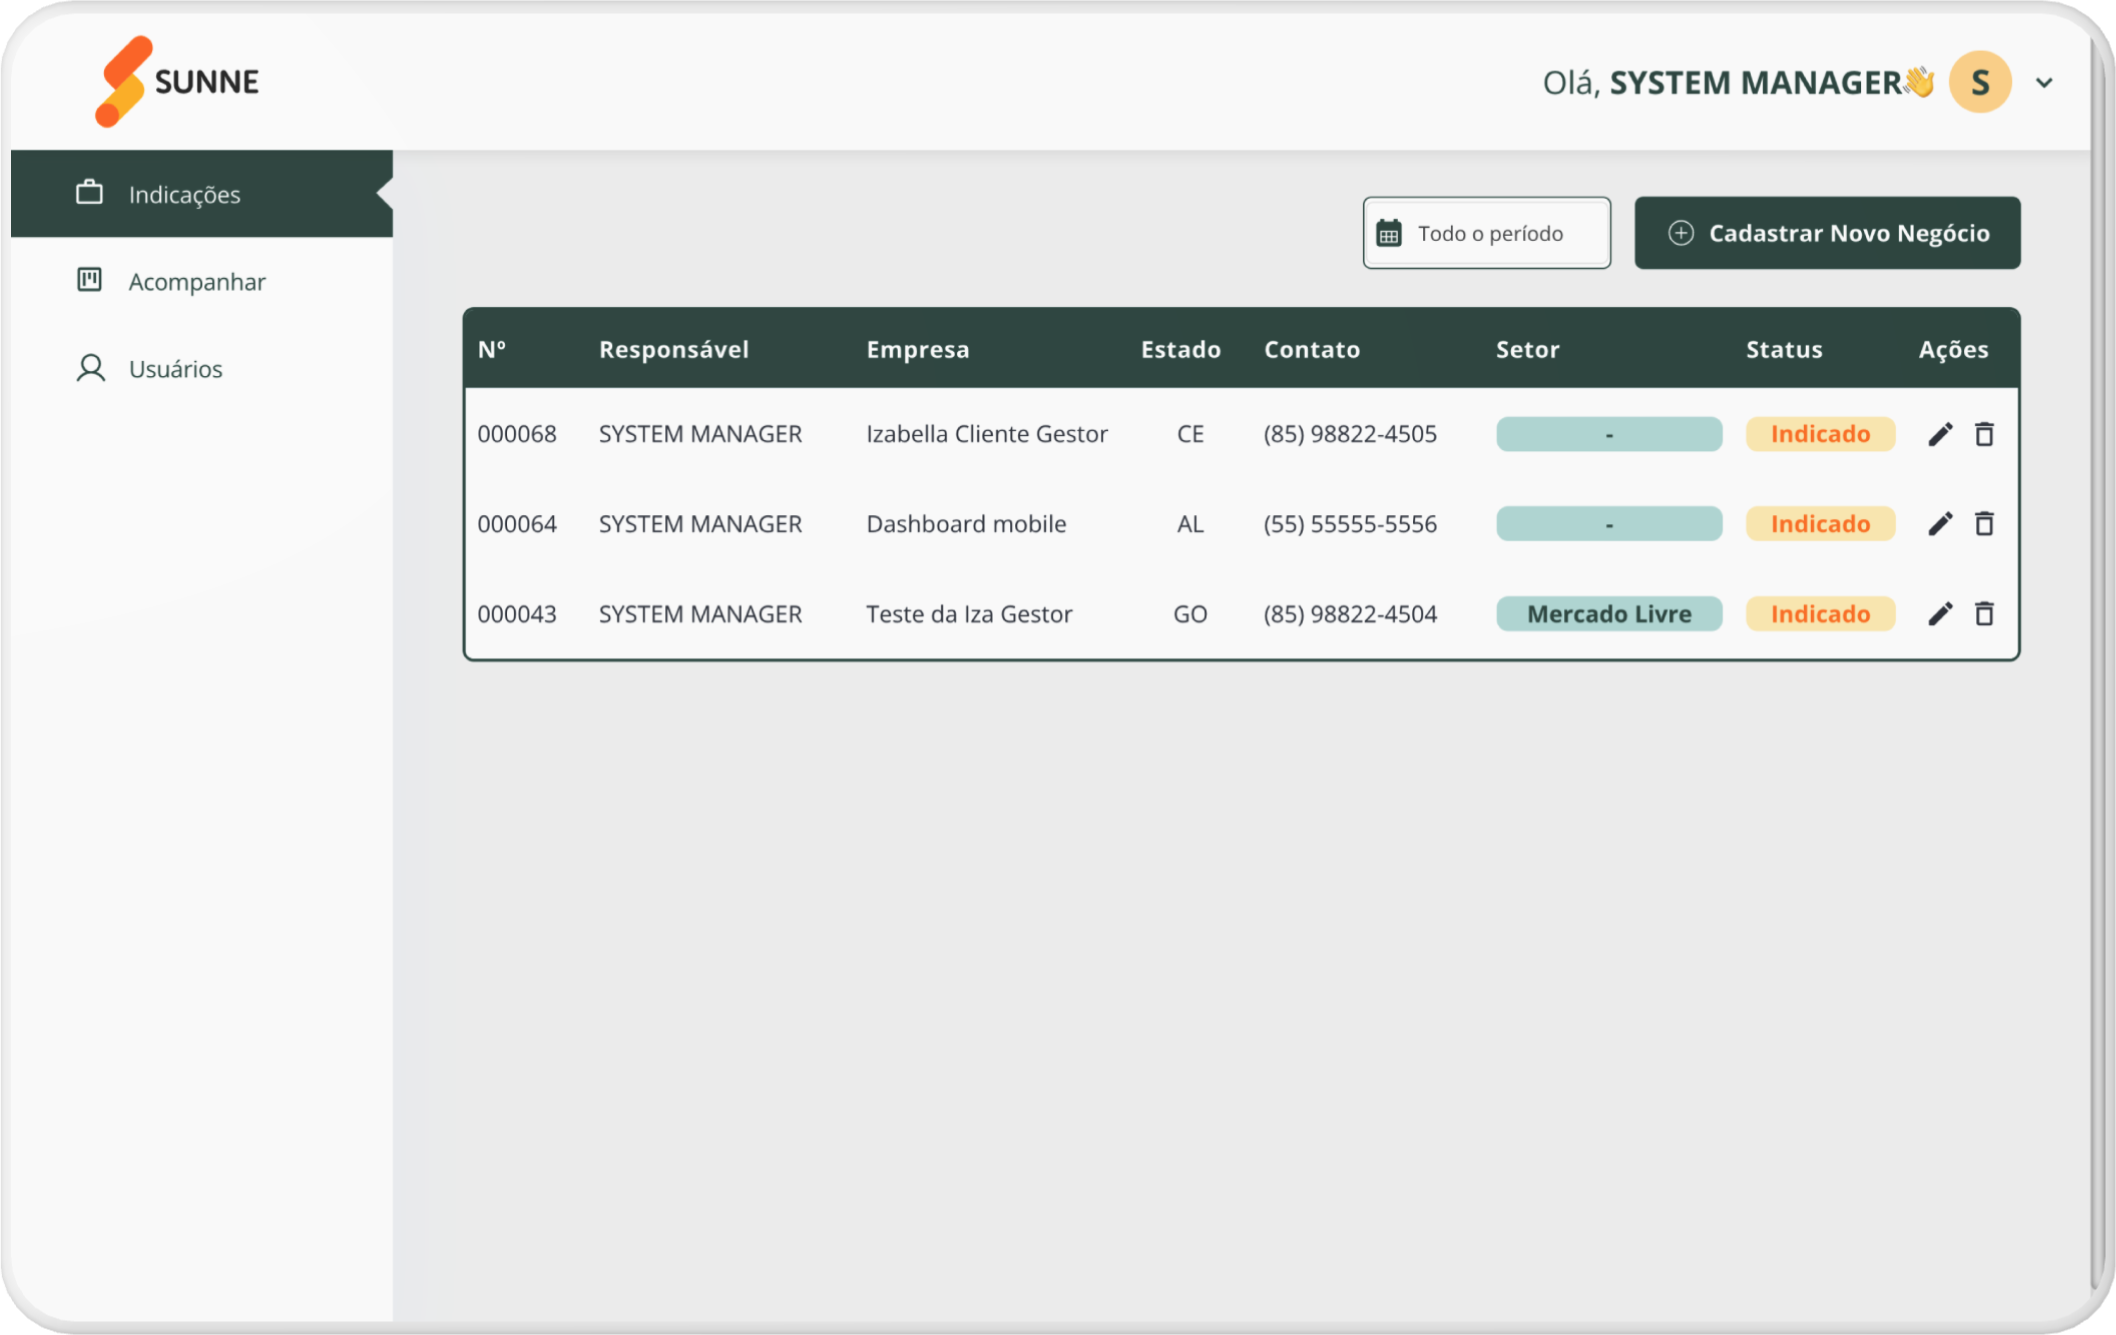This screenshot has width=2116, height=1335.
Task: Click the Responsável column header
Action: 674,349
